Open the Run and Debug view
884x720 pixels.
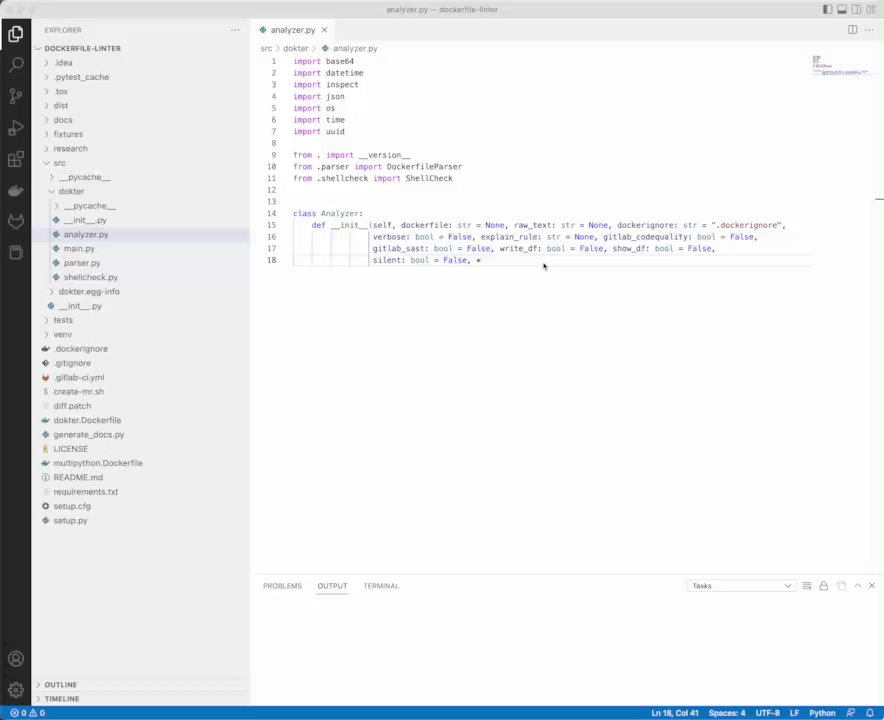[16, 128]
